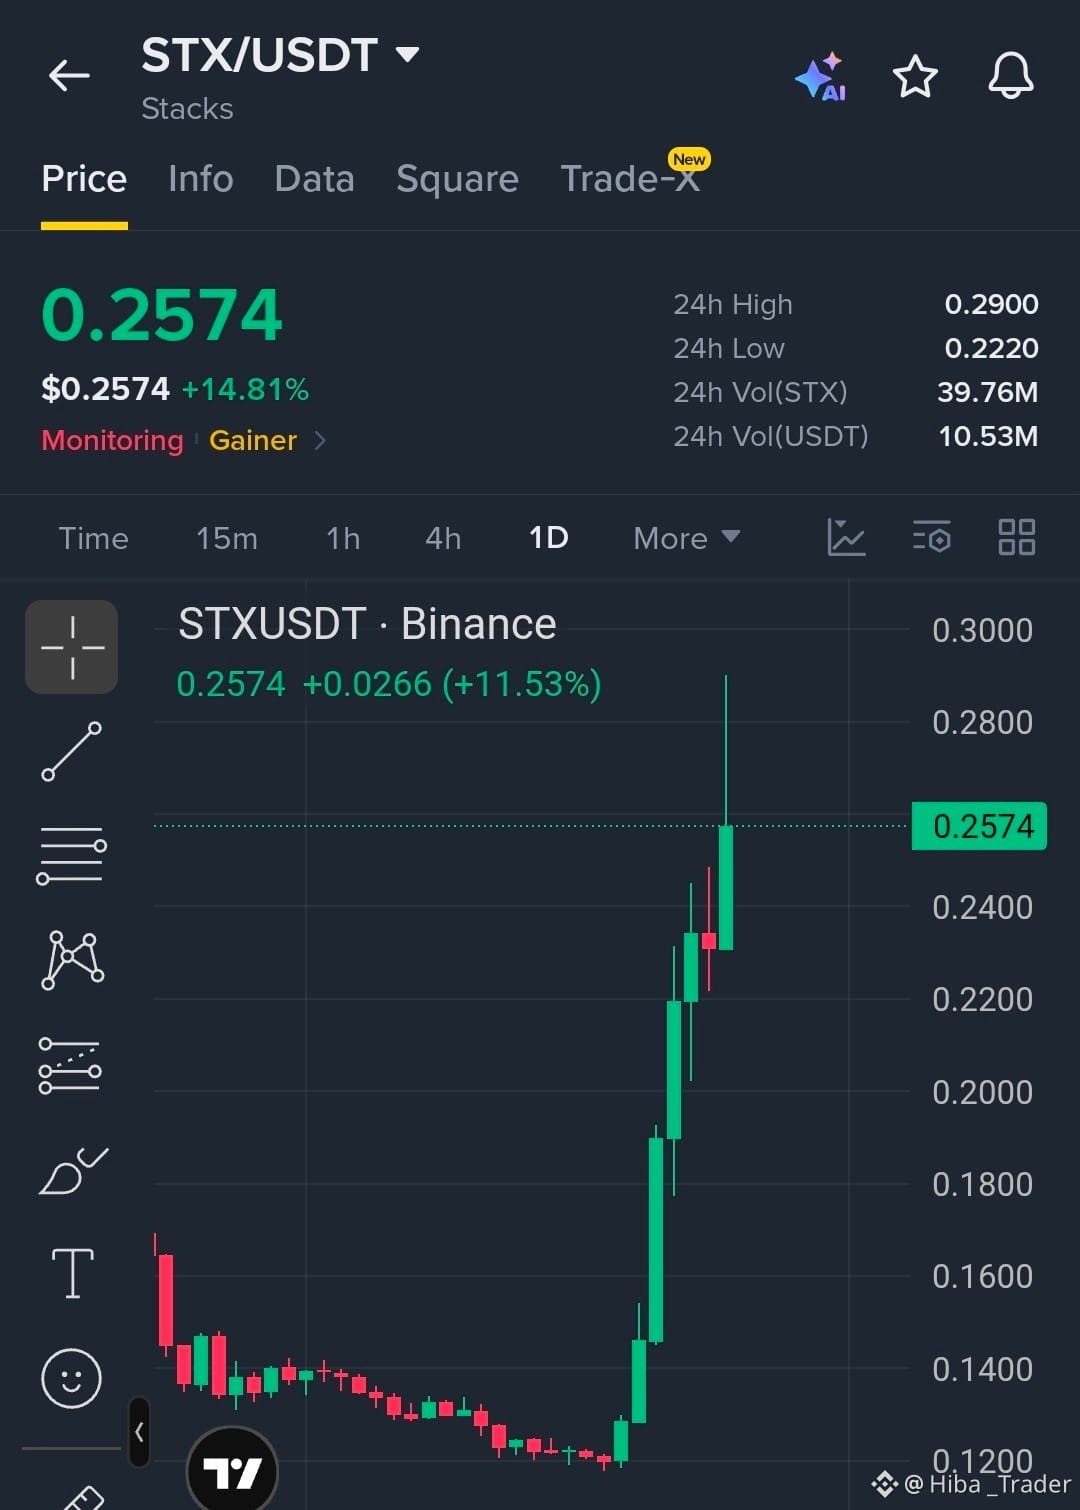Select the trend line drawing tool

71,751
